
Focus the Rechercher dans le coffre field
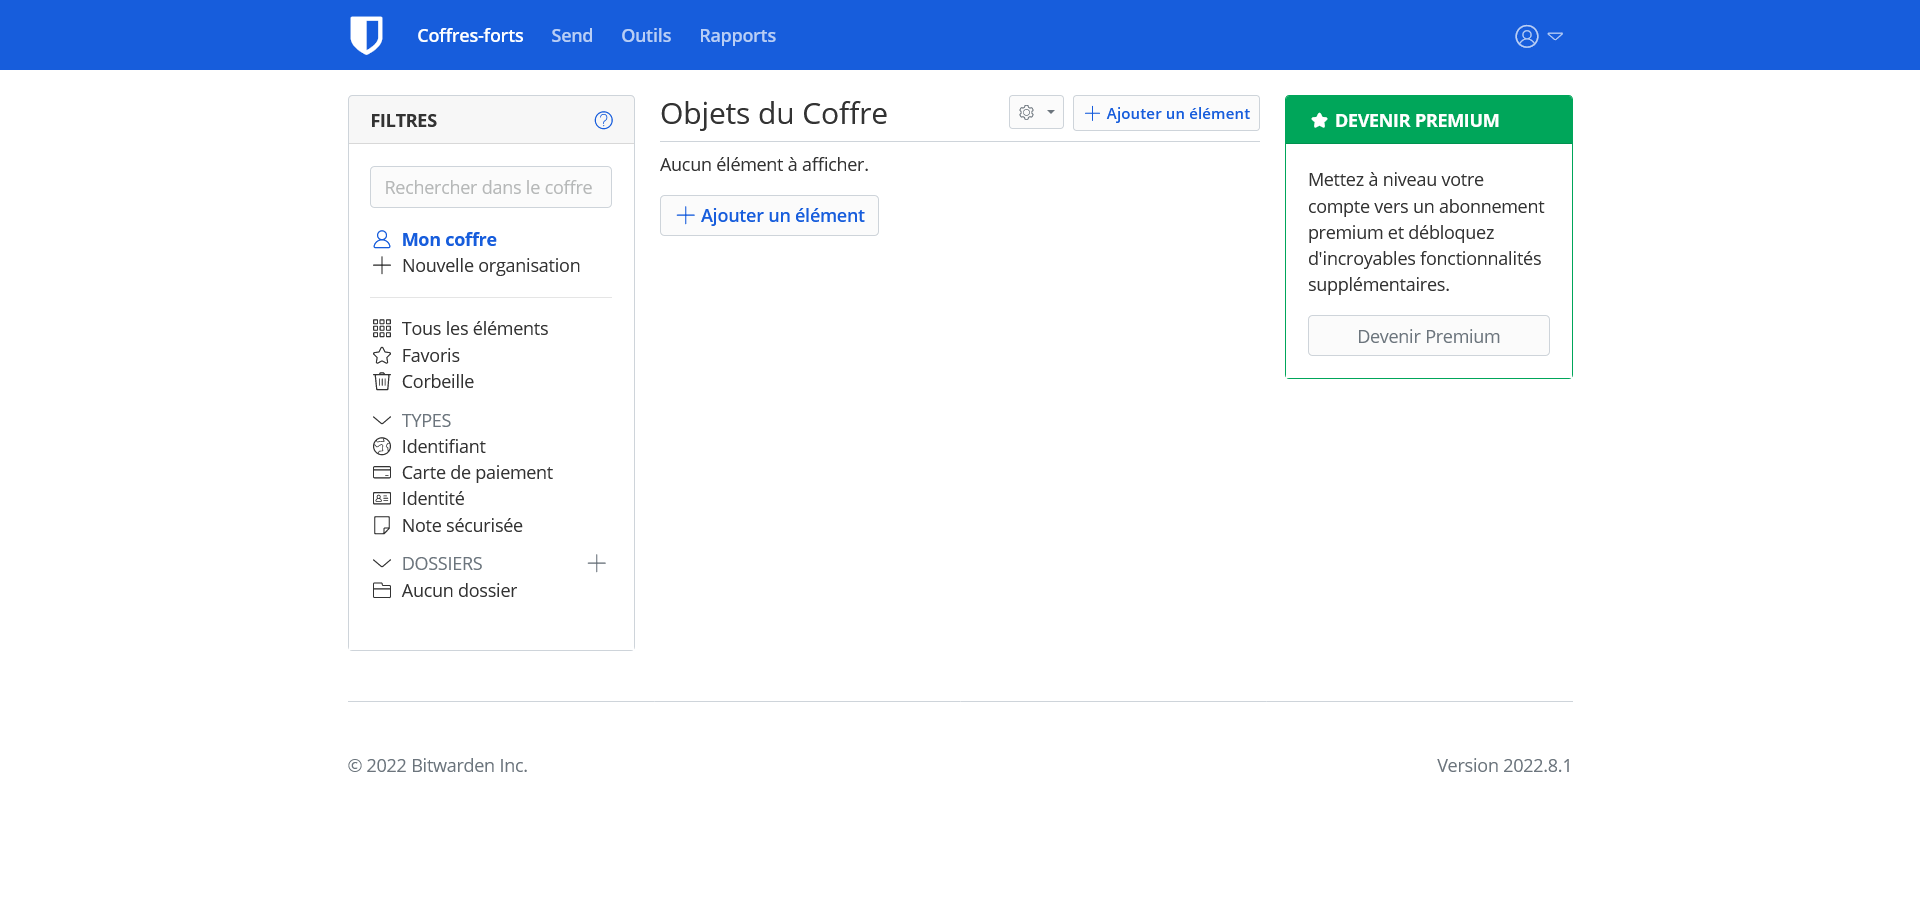(490, 187)
